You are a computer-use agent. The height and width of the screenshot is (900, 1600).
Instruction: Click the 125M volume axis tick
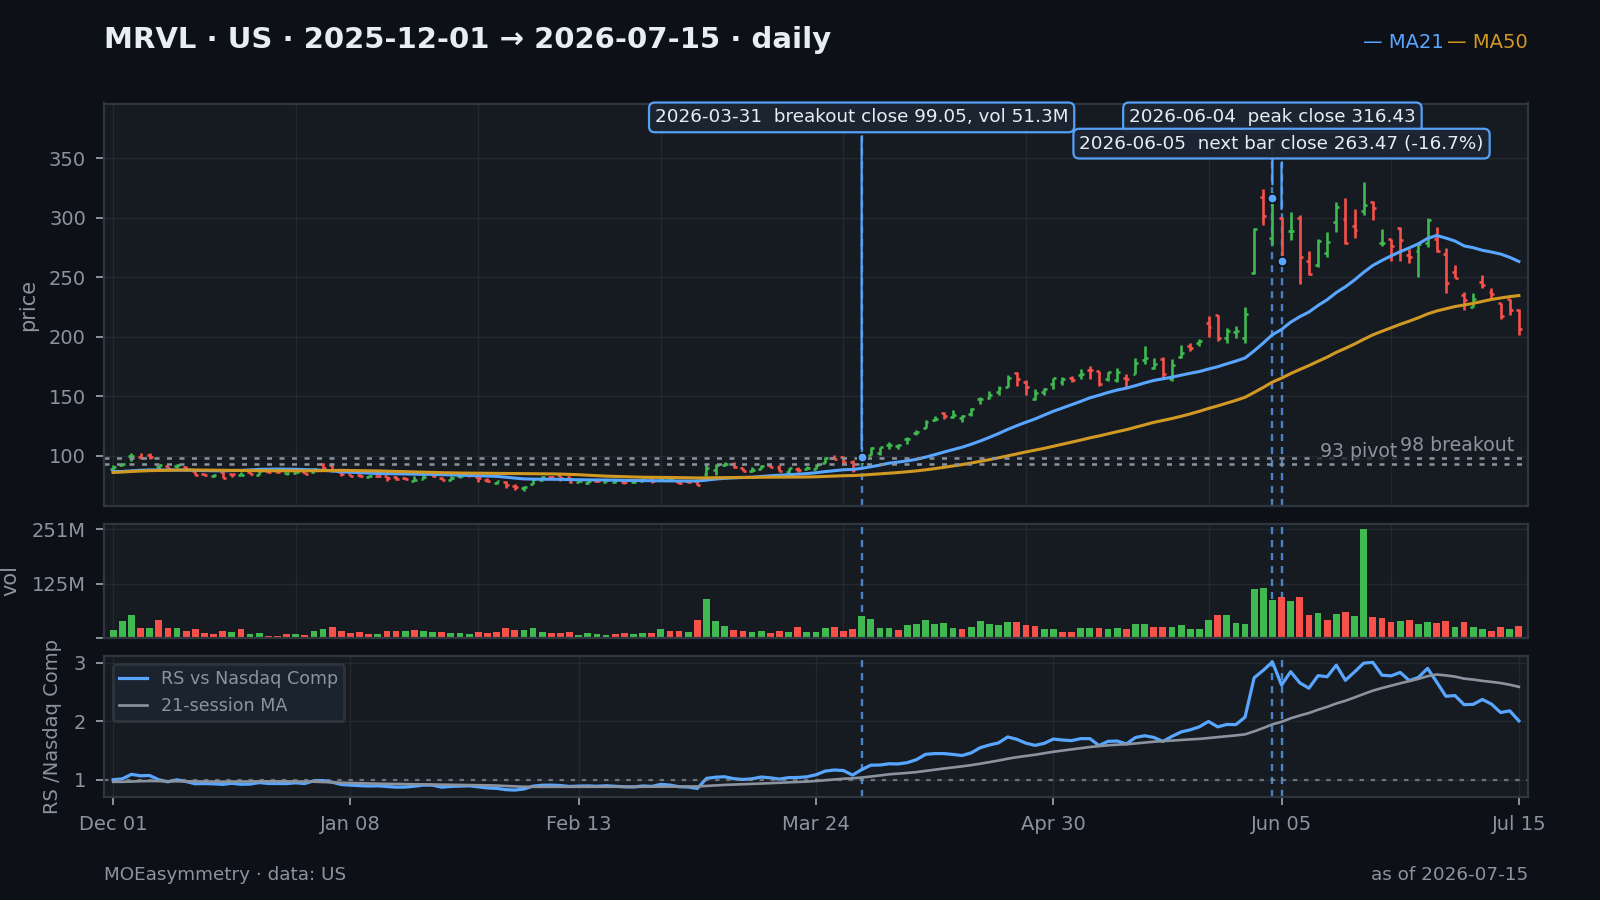point(59,584)
